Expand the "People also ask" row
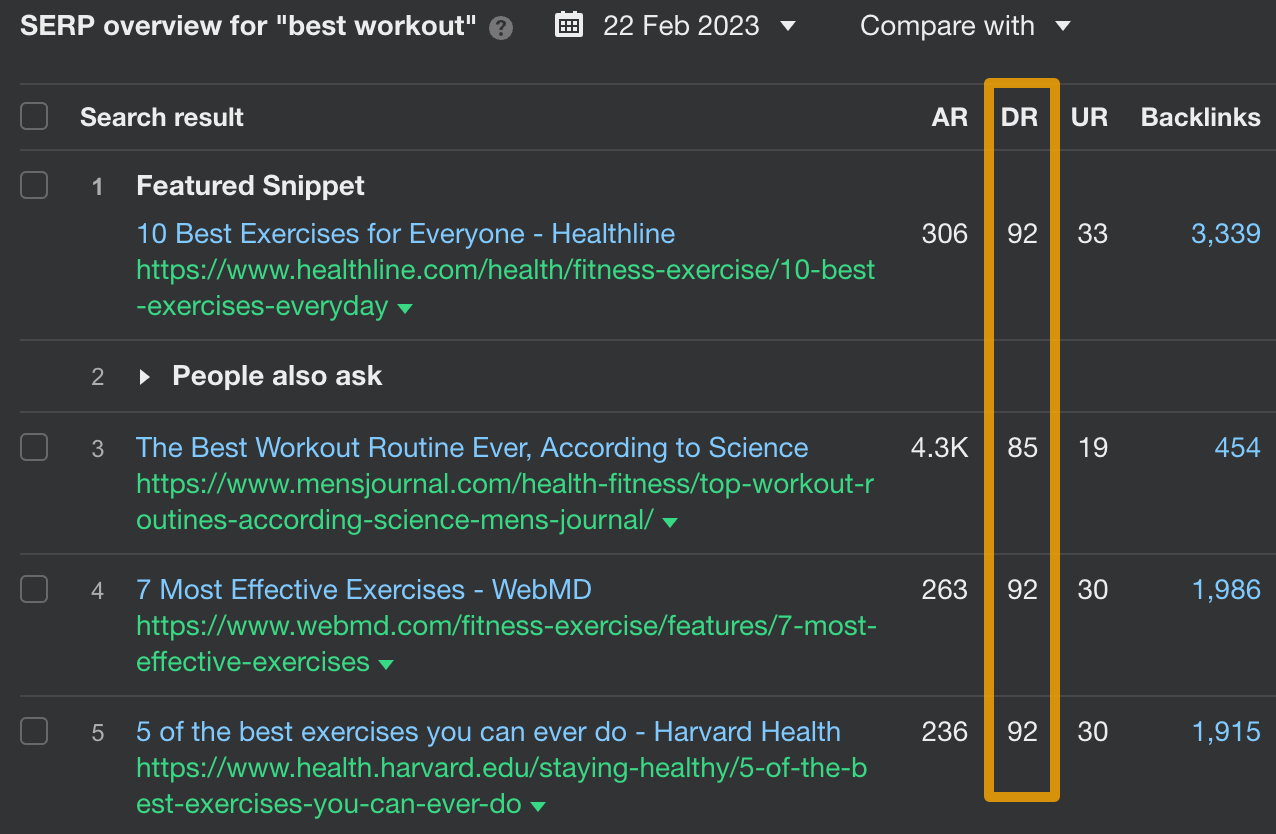Image resolution: width=1276 pixels, height=834 pixels. click(x=143, y=377)
